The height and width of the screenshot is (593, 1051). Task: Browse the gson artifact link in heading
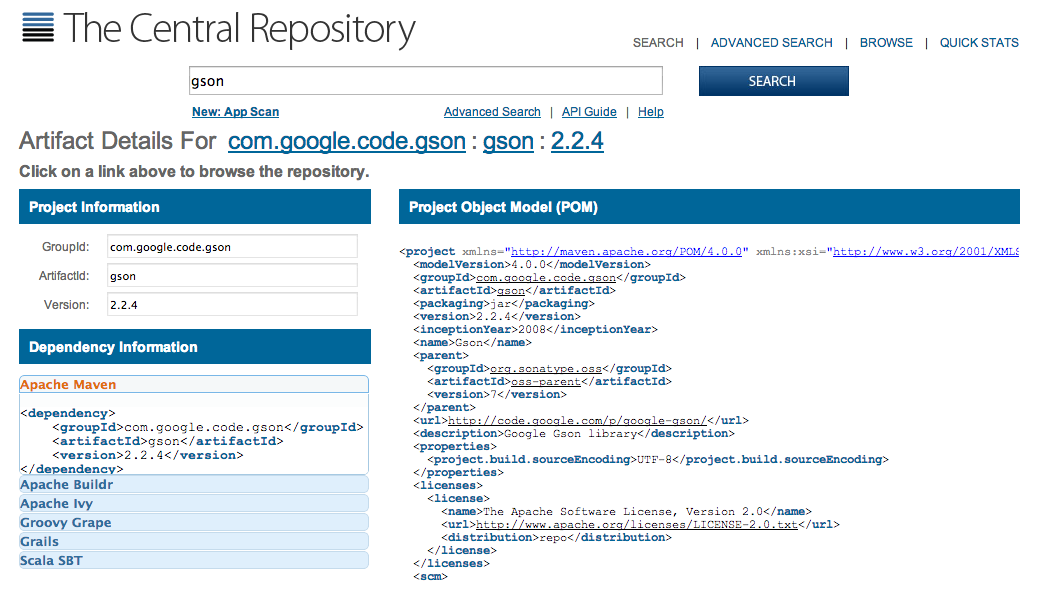coord(508,141)
